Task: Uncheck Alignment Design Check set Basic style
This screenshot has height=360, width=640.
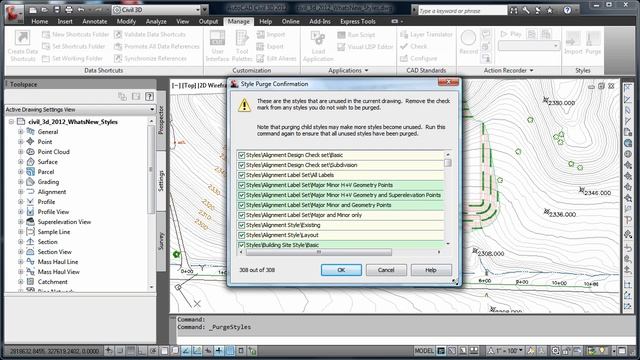Action: pos(242,155)
